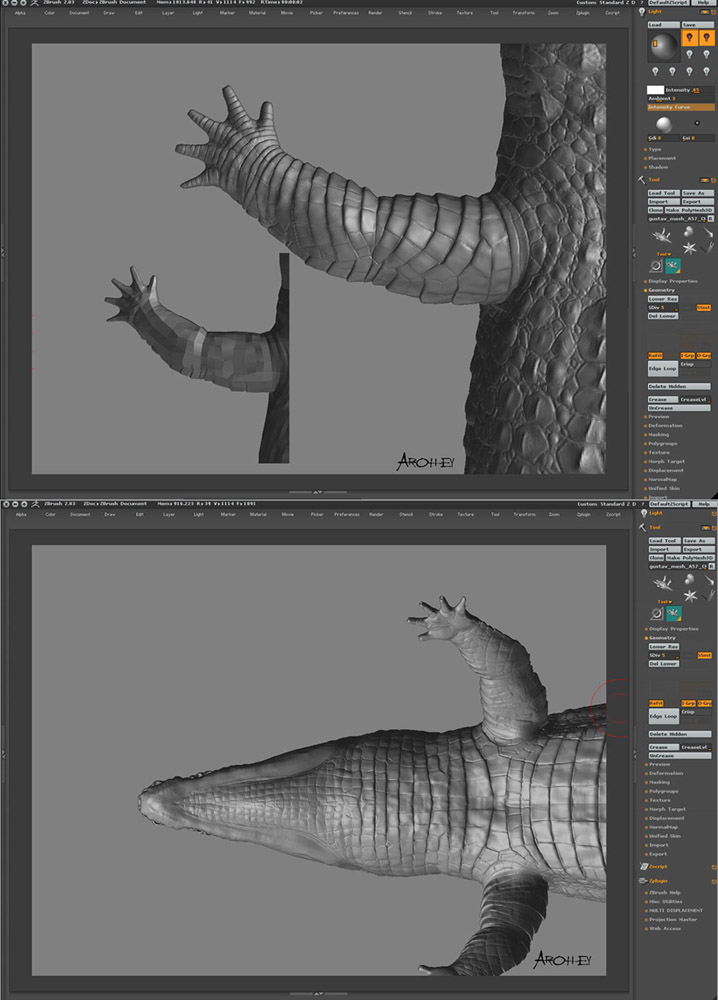Click the orange circular arrow beside Zplugin
This screenshot has height=1000, width=718.
tap(714, 881)
